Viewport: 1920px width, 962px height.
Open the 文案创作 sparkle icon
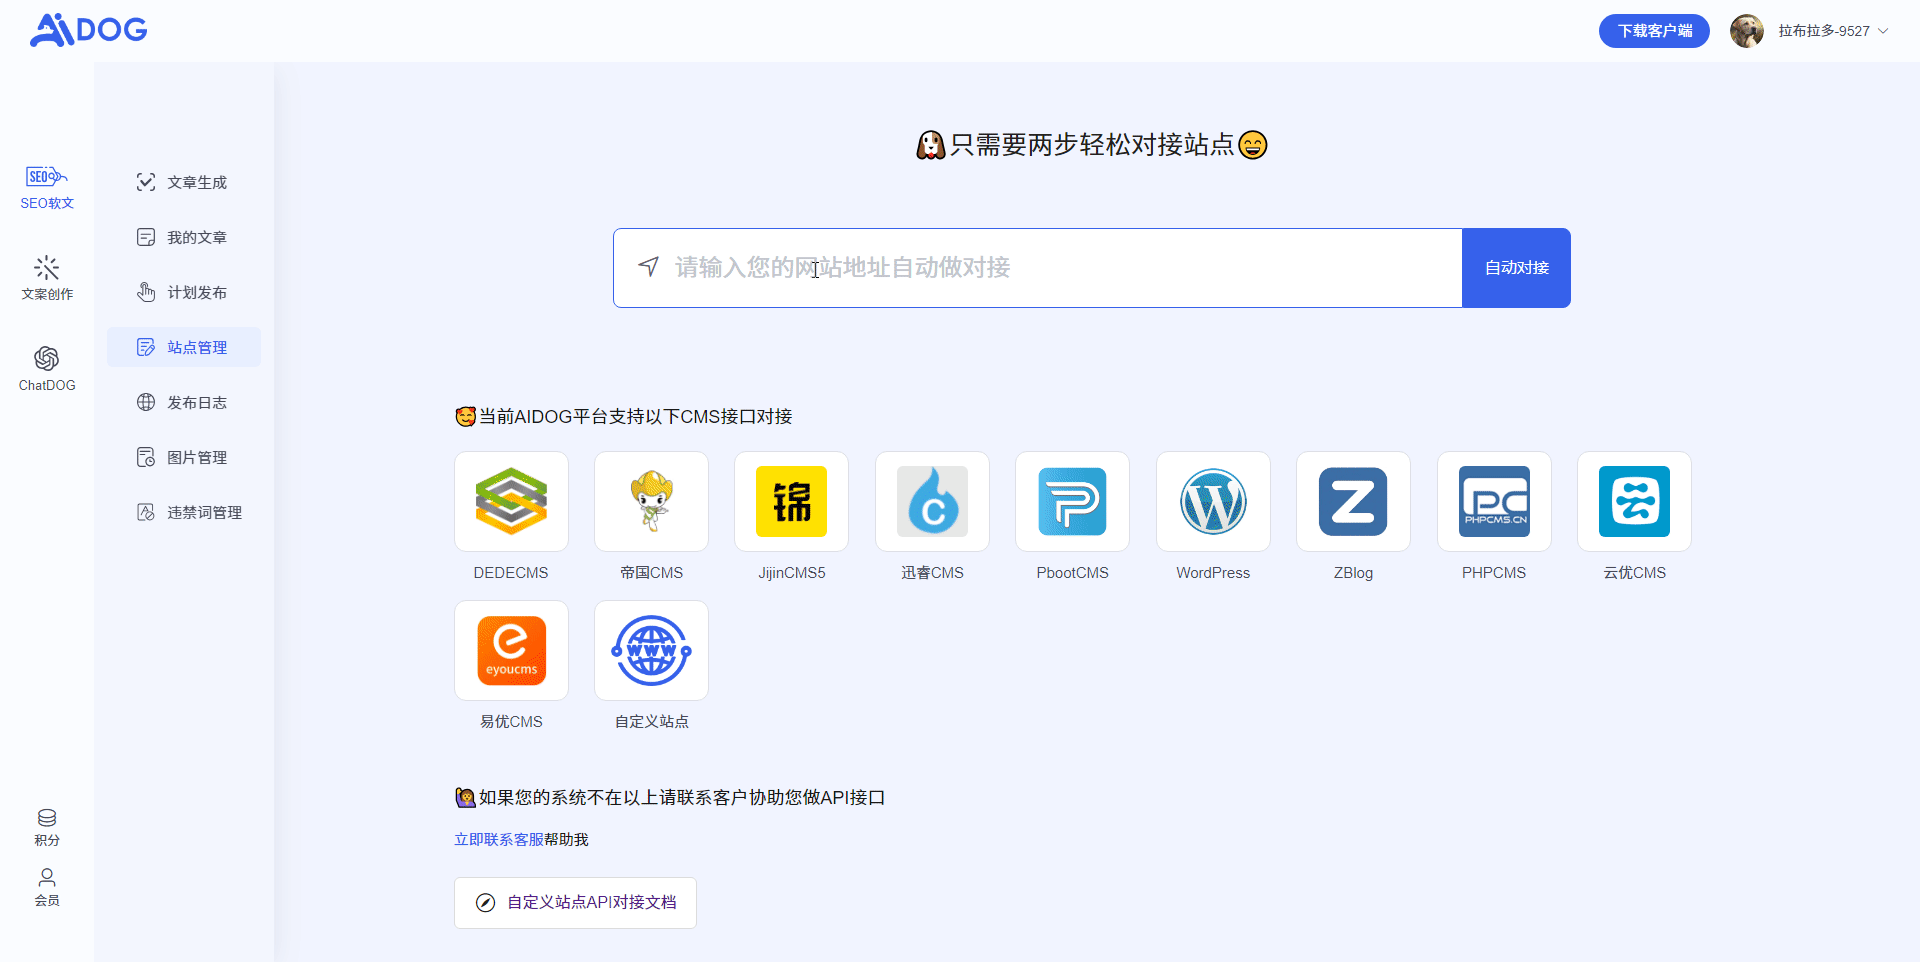46,267
